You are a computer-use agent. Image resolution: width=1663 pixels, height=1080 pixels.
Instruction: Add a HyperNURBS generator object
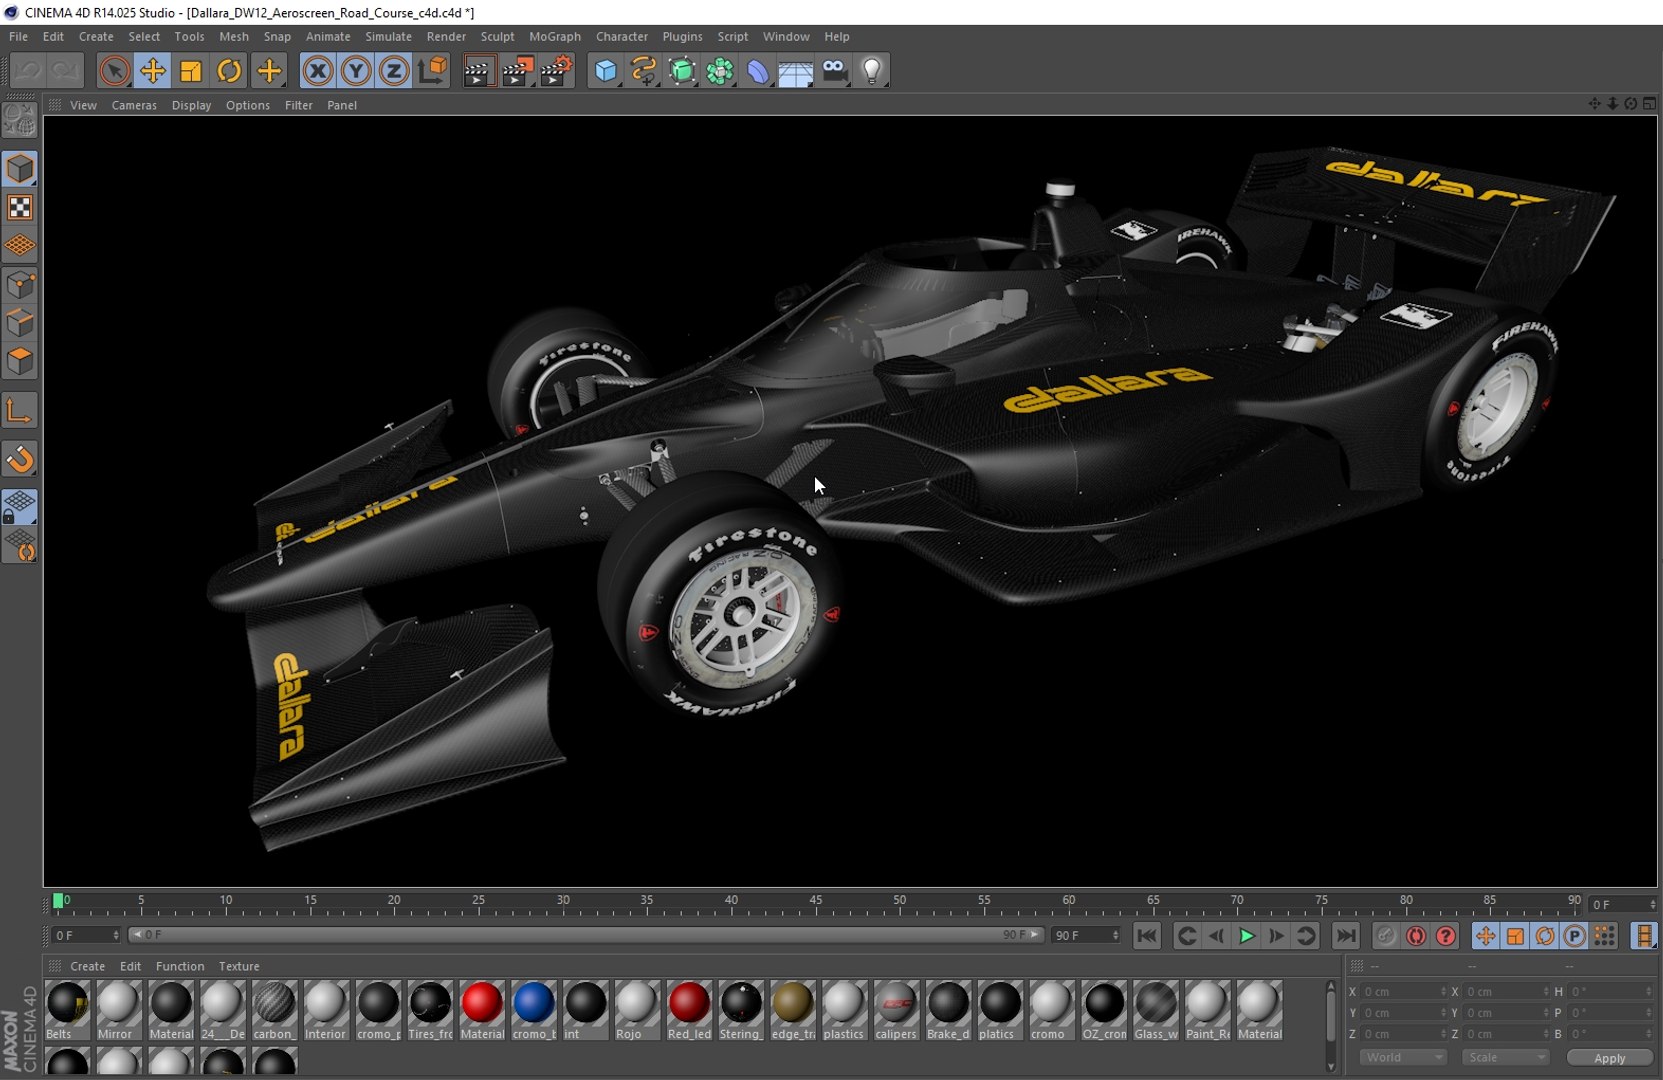coord(682,71)
